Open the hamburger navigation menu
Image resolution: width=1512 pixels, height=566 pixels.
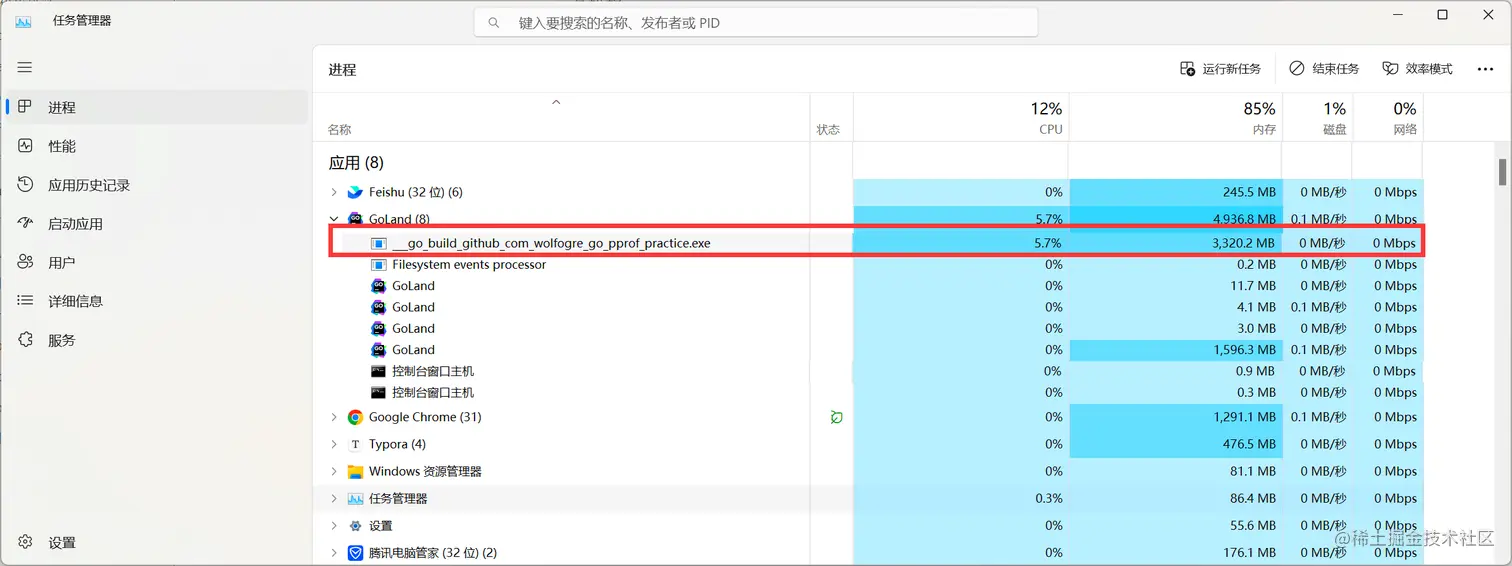[x=25, y=67]
